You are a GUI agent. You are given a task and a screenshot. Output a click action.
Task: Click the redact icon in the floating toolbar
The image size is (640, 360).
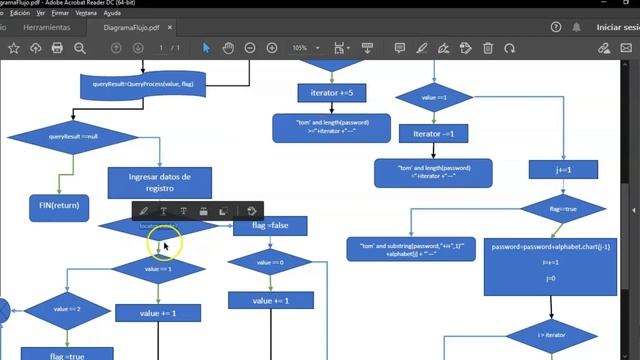(x=203, y=211)
